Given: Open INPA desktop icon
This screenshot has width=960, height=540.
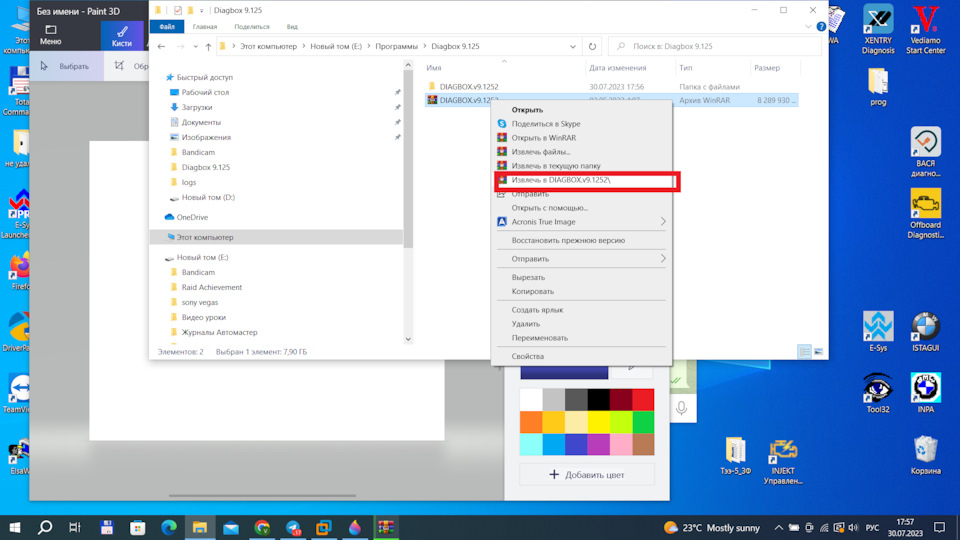Looking at the screenshot, I should click(x=925, y=392).
